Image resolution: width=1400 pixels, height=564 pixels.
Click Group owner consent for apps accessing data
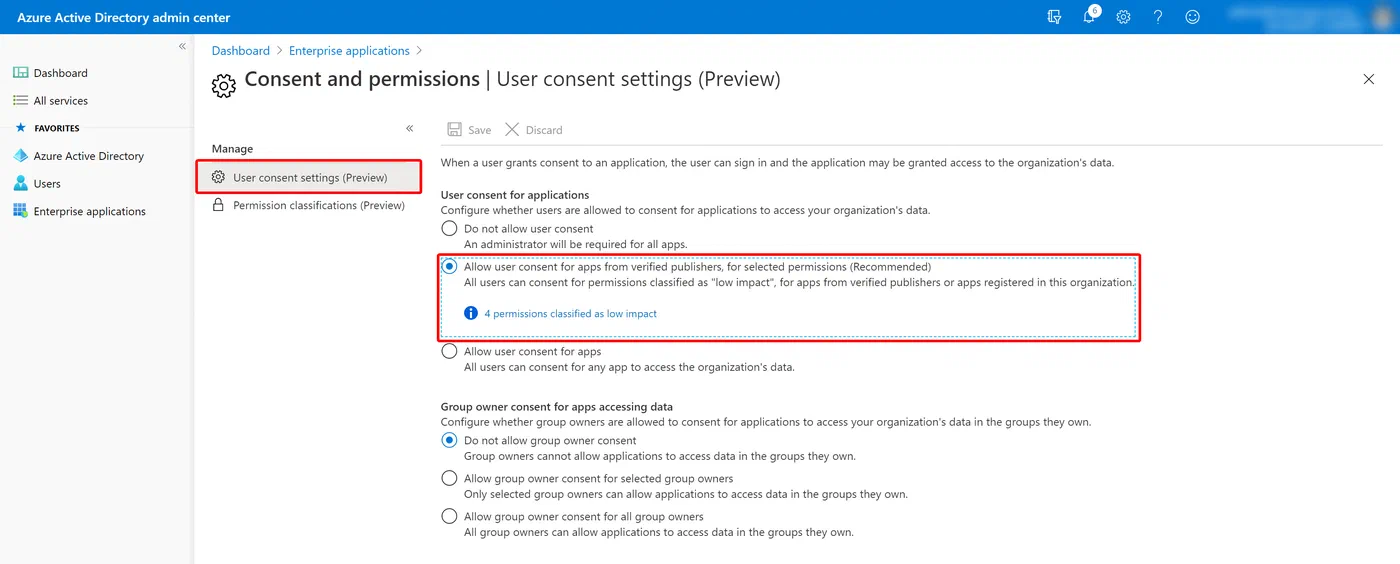pos(557,407)
